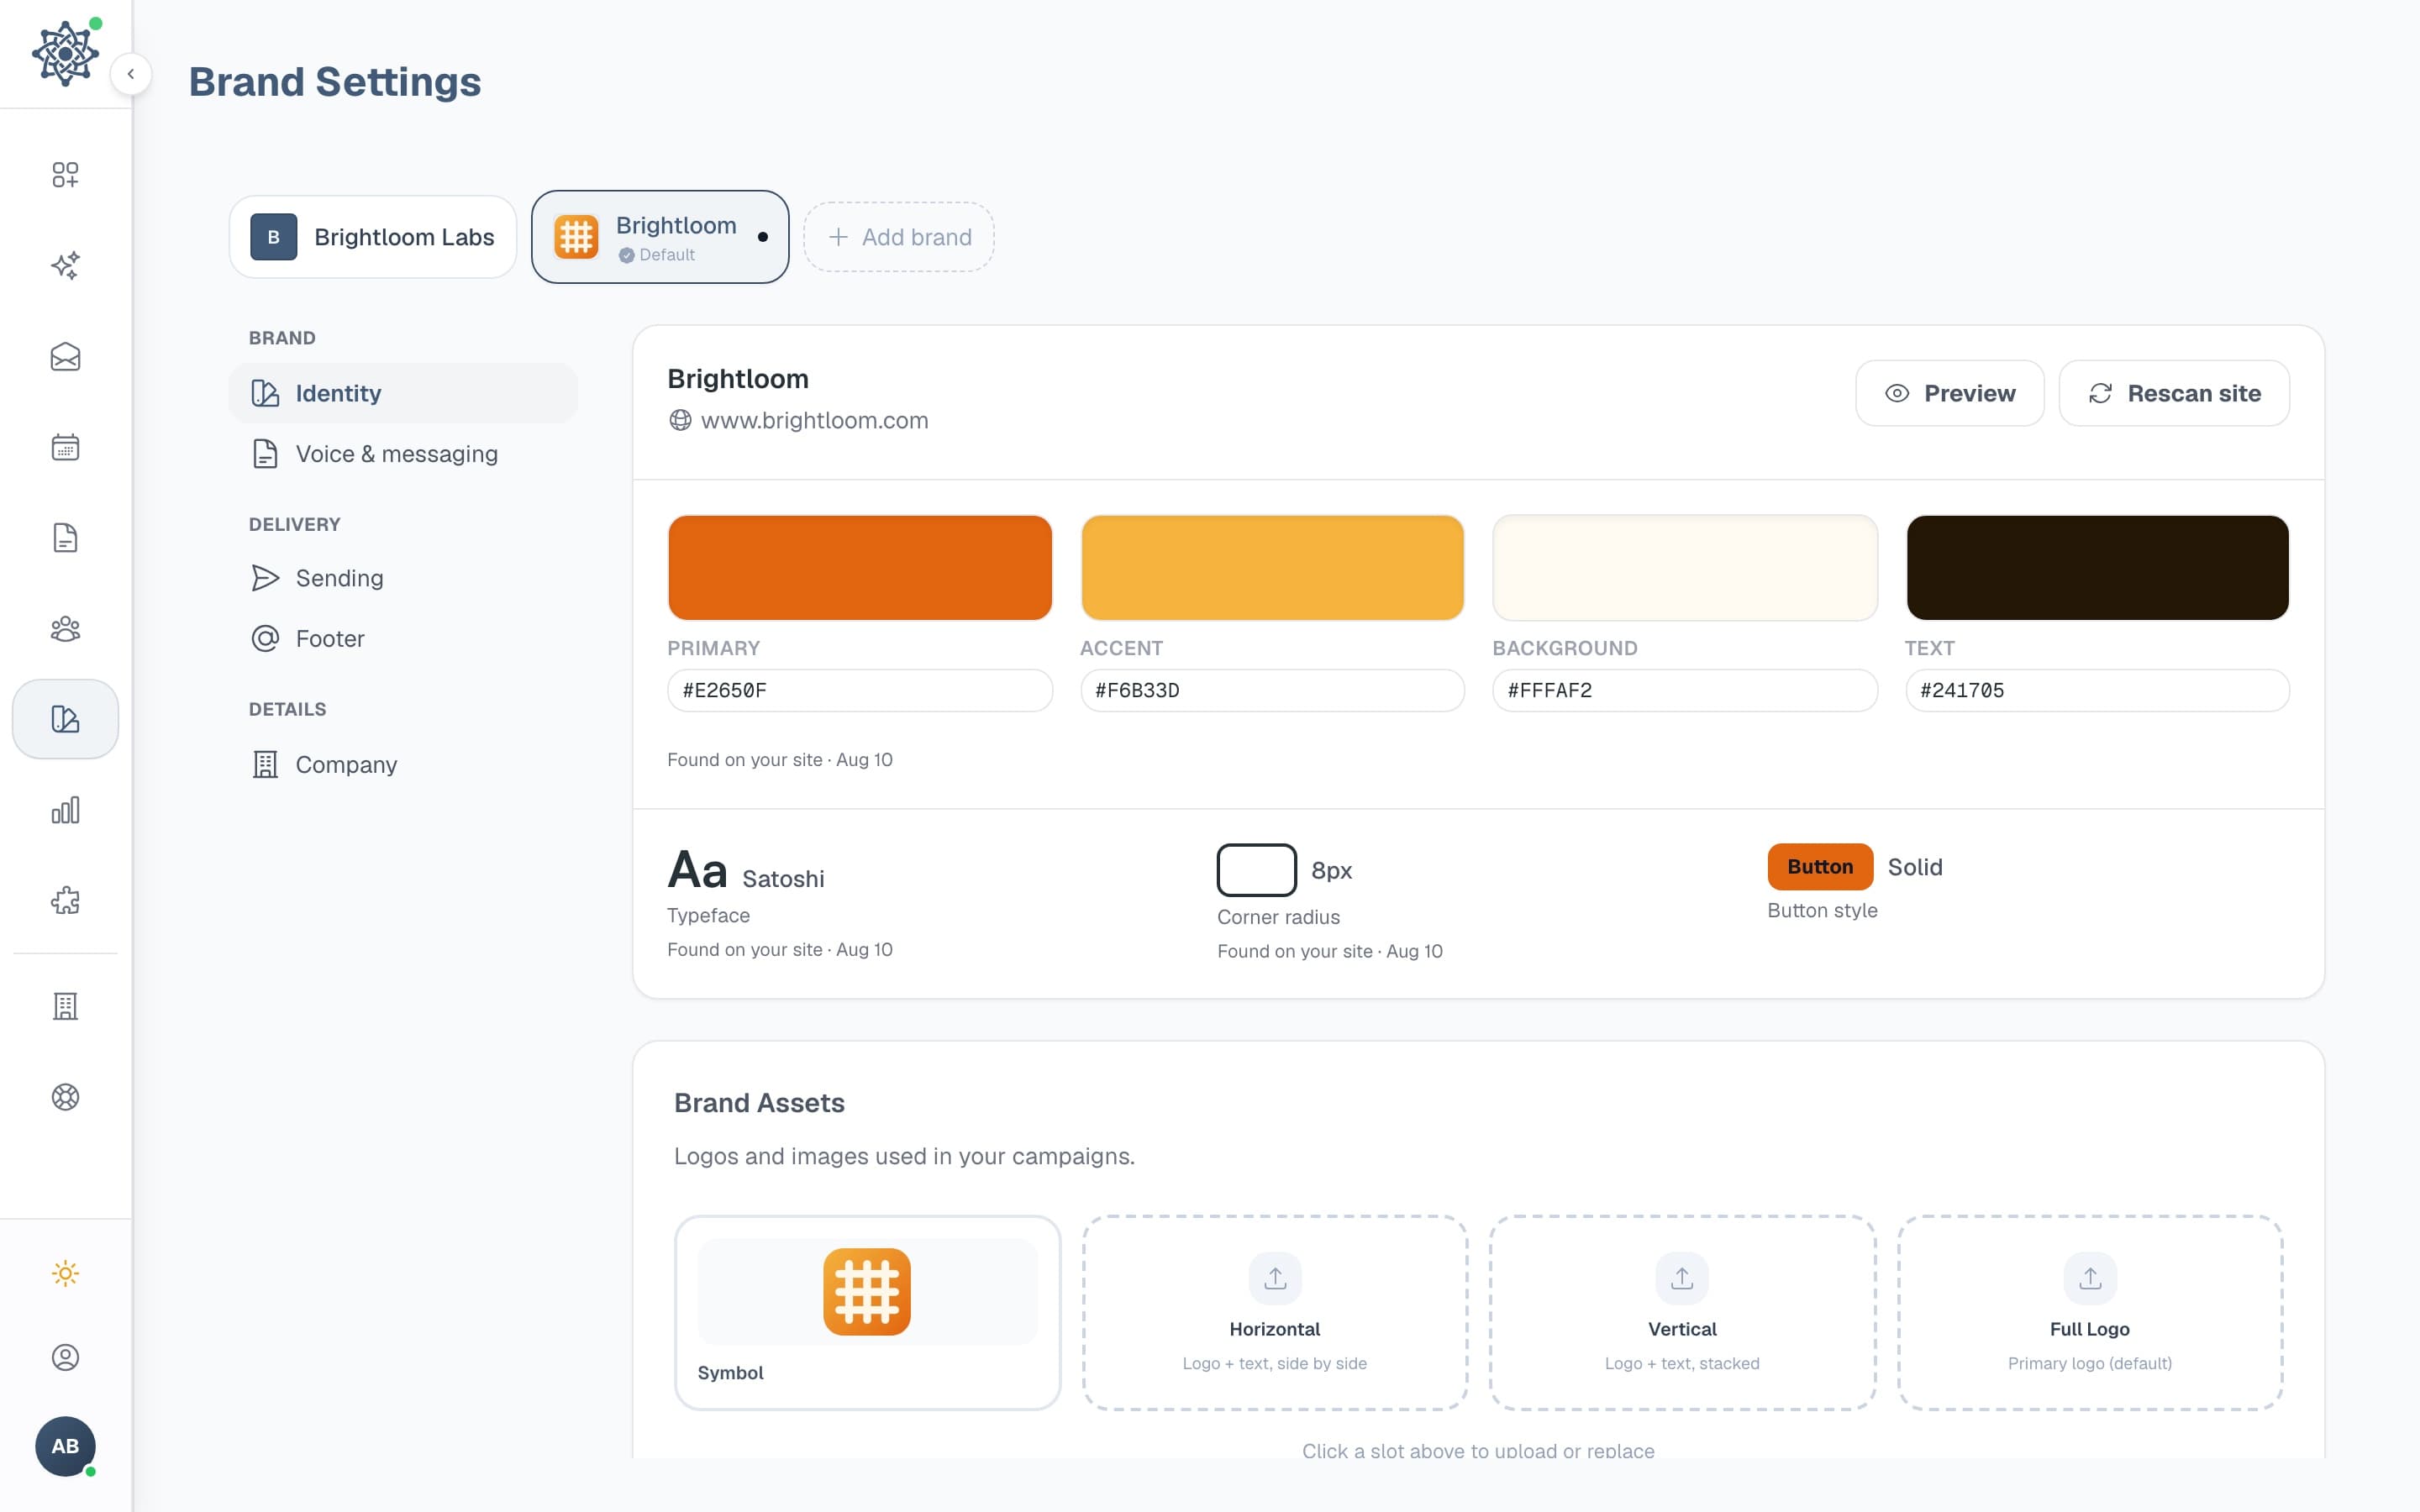
Task: Switch to Brightloom Labs brand
Action: 373,237
